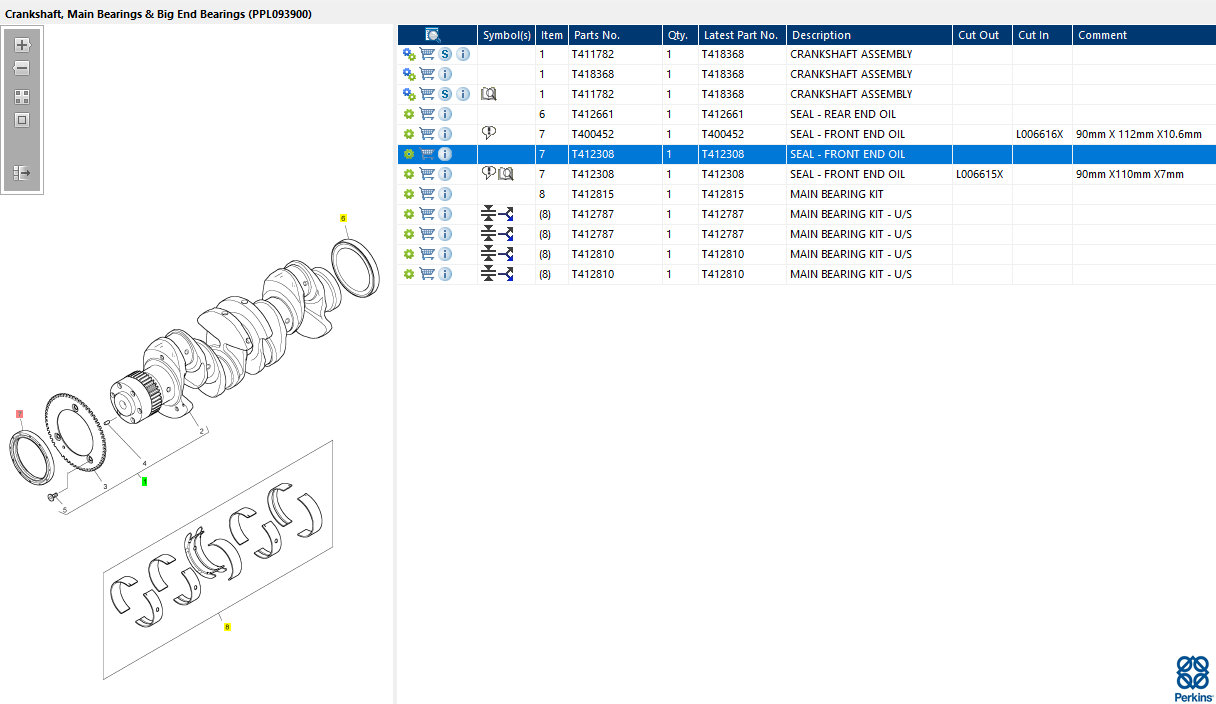Click green gear icon in T400452 row
The width and height of the screenshot is (1216, 704).
(409, 134)
